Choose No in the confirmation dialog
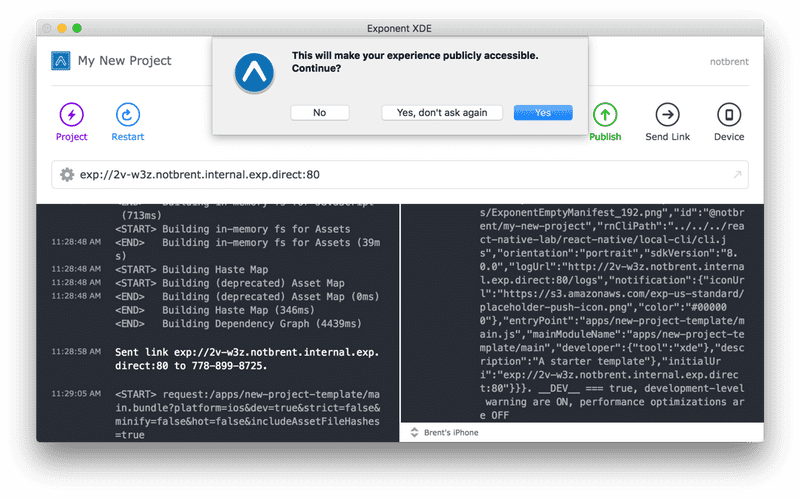Screen dimensions: 800x498 320,112
